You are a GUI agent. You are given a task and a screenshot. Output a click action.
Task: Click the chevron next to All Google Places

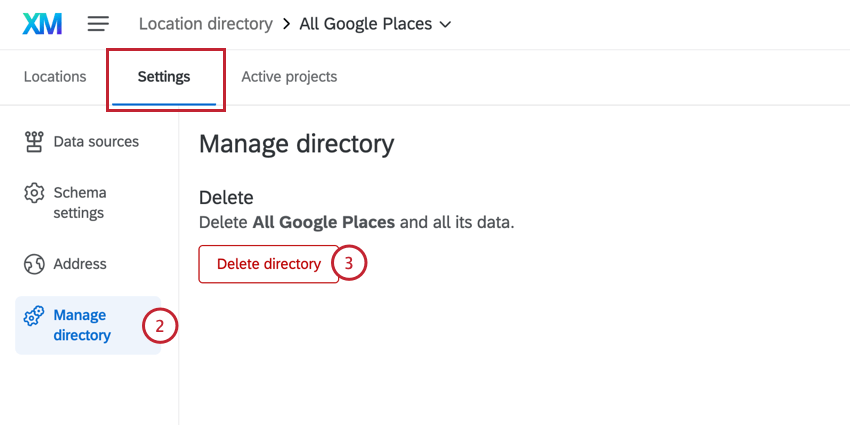click(445, 23)
